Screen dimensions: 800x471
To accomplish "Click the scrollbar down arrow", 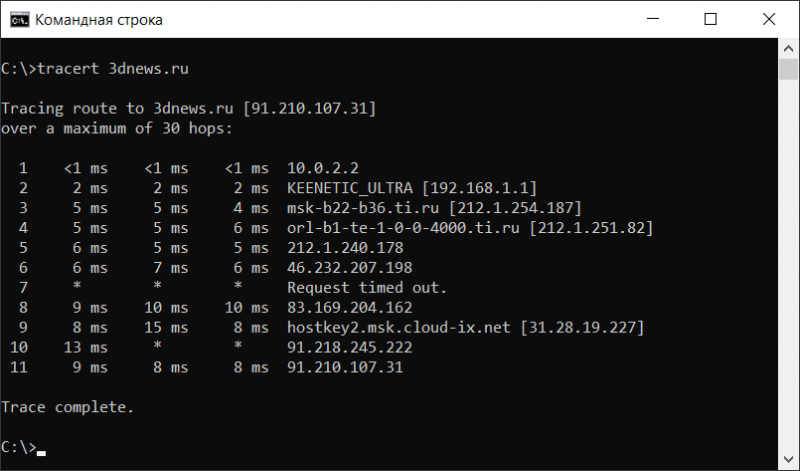I will (788, 459).
